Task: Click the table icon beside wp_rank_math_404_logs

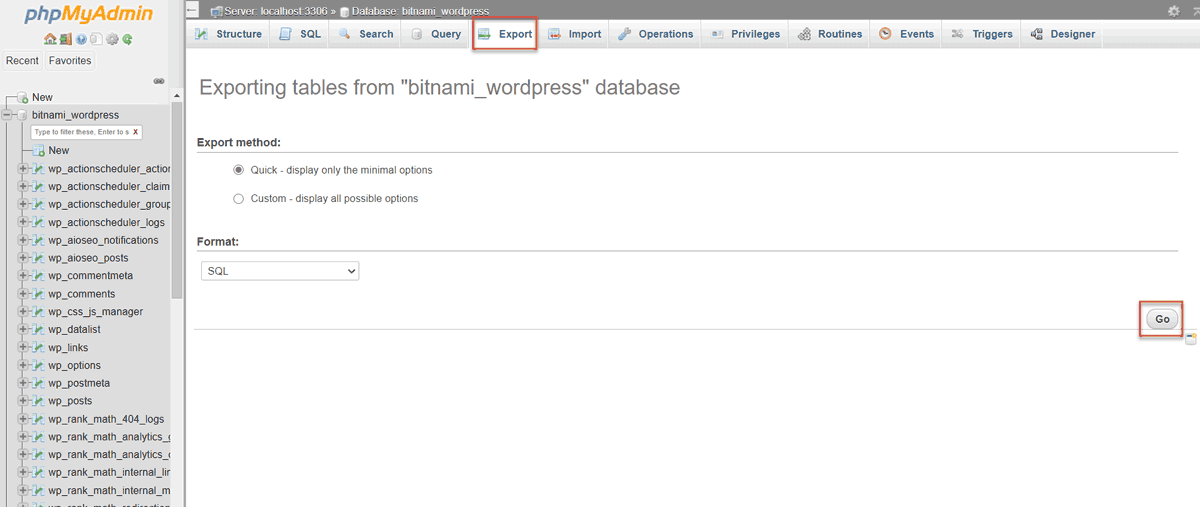Action: click(39, 419)
